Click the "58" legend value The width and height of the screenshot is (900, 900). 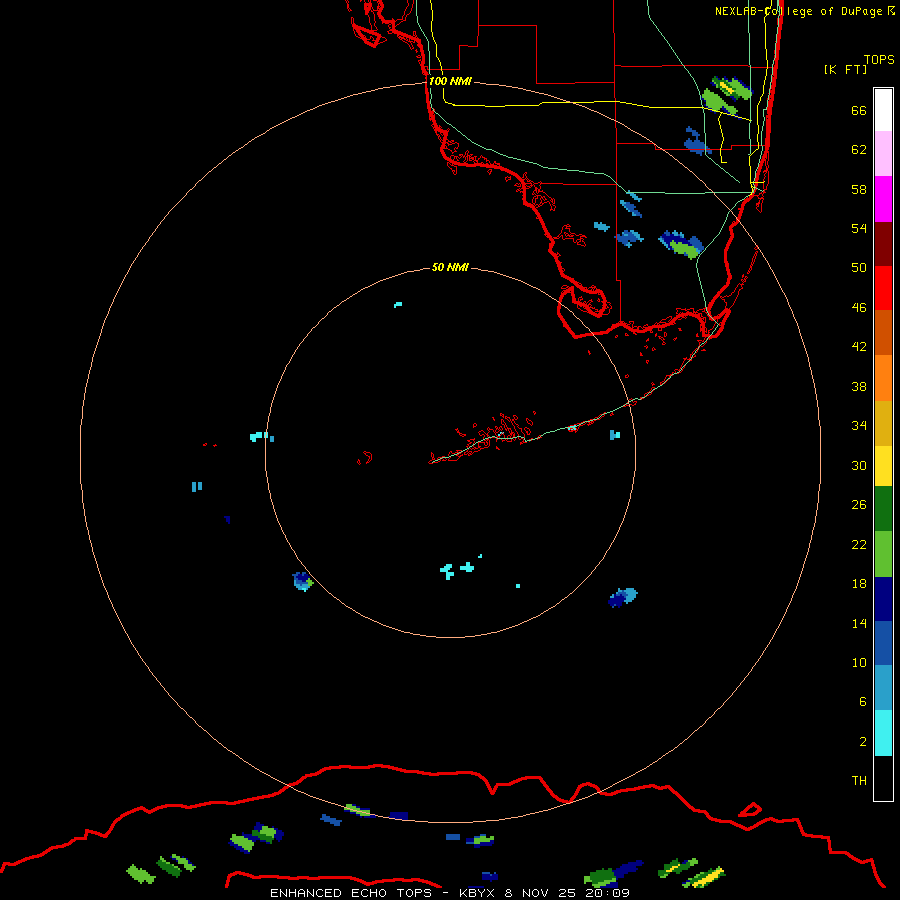point(859,189)
